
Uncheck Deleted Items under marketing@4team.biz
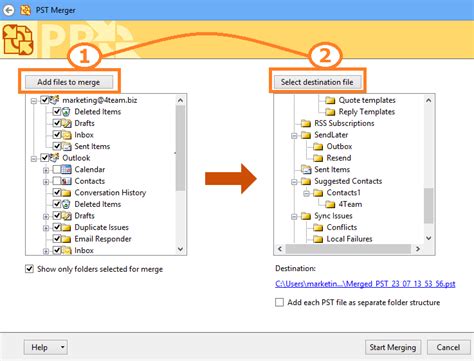[x=57, y=111]
